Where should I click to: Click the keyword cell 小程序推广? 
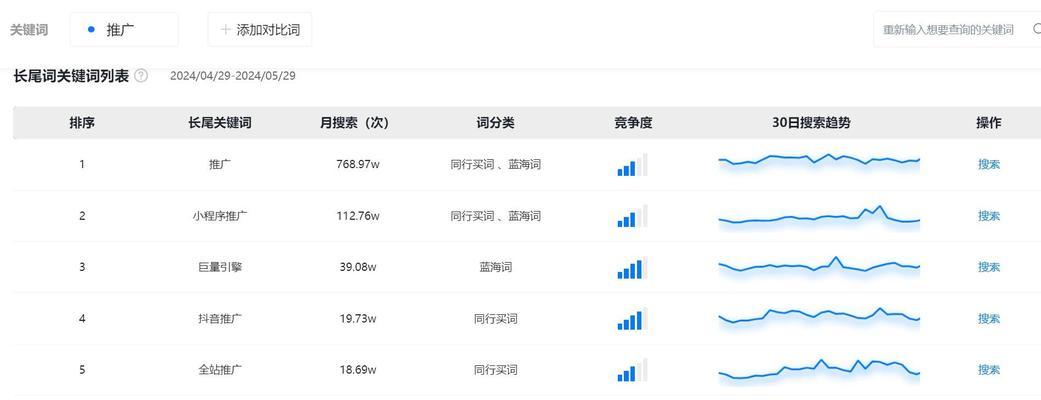click(220, 216)
